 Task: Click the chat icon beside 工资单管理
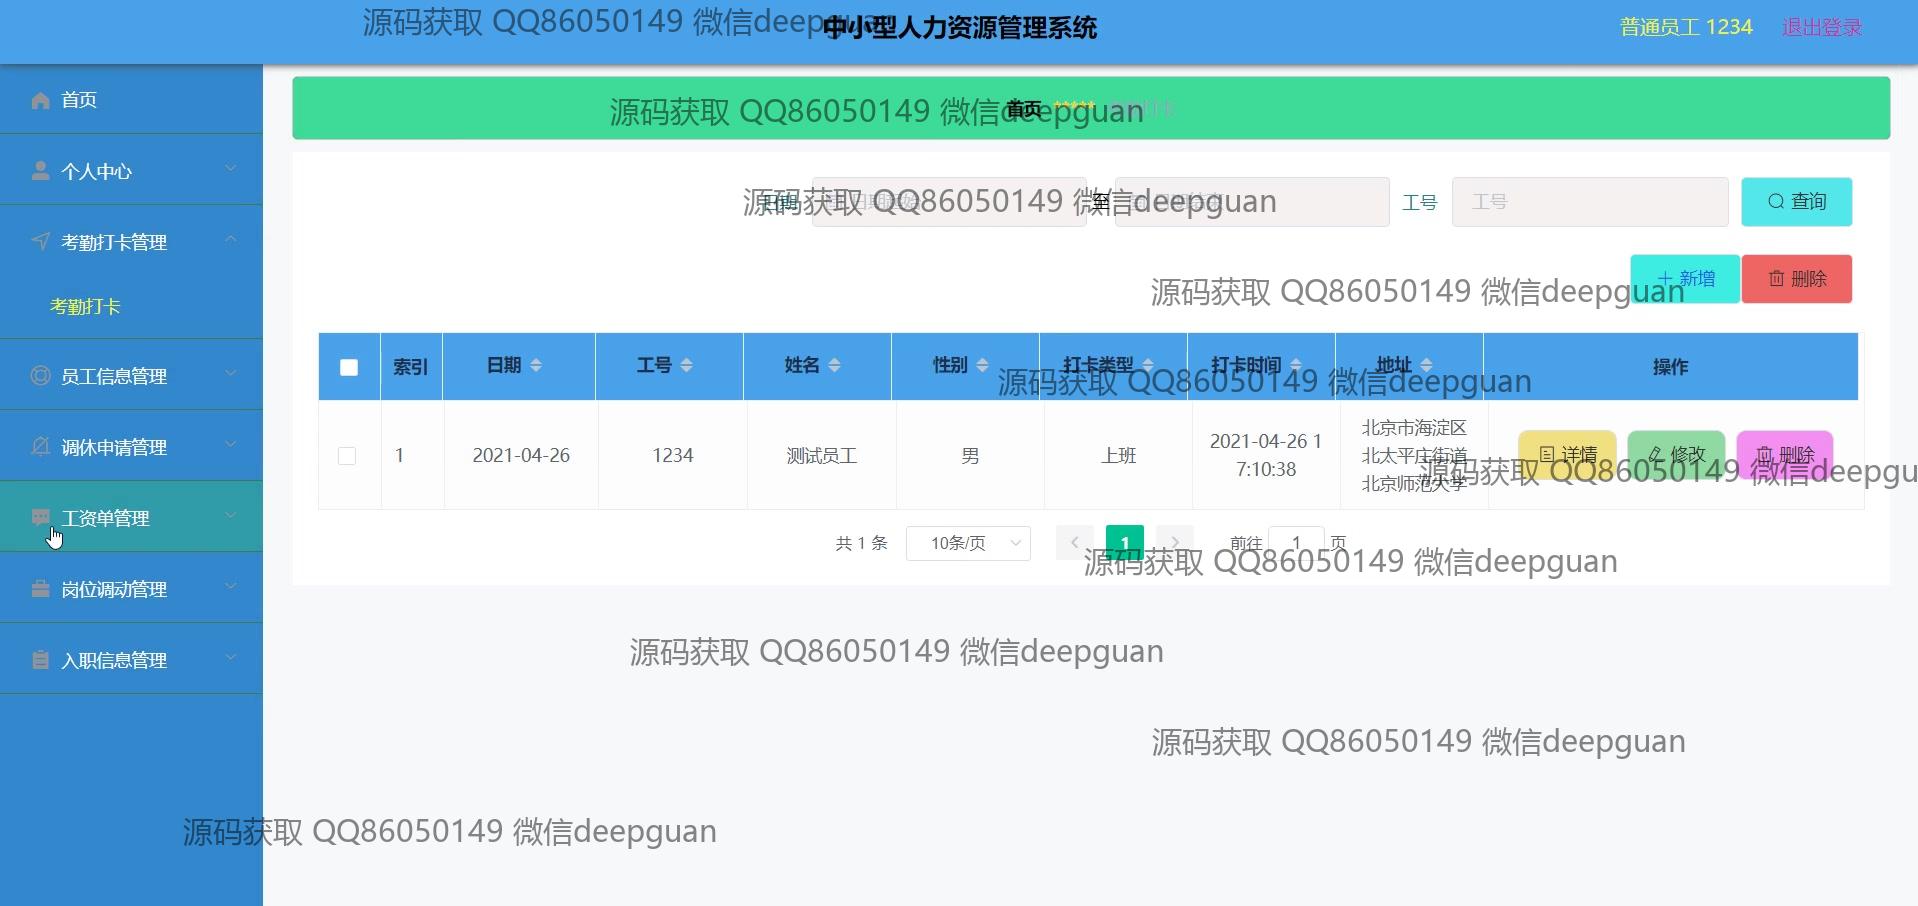pos(40,518)
